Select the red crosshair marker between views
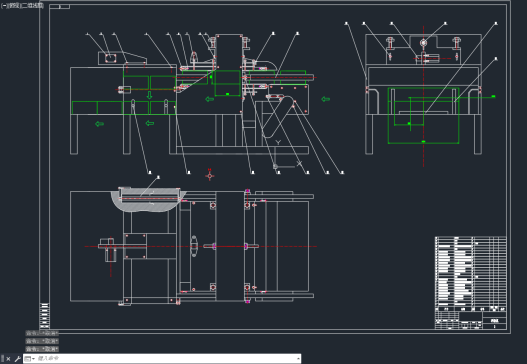This screenshot has width=527, height=364. pos(210,175)
